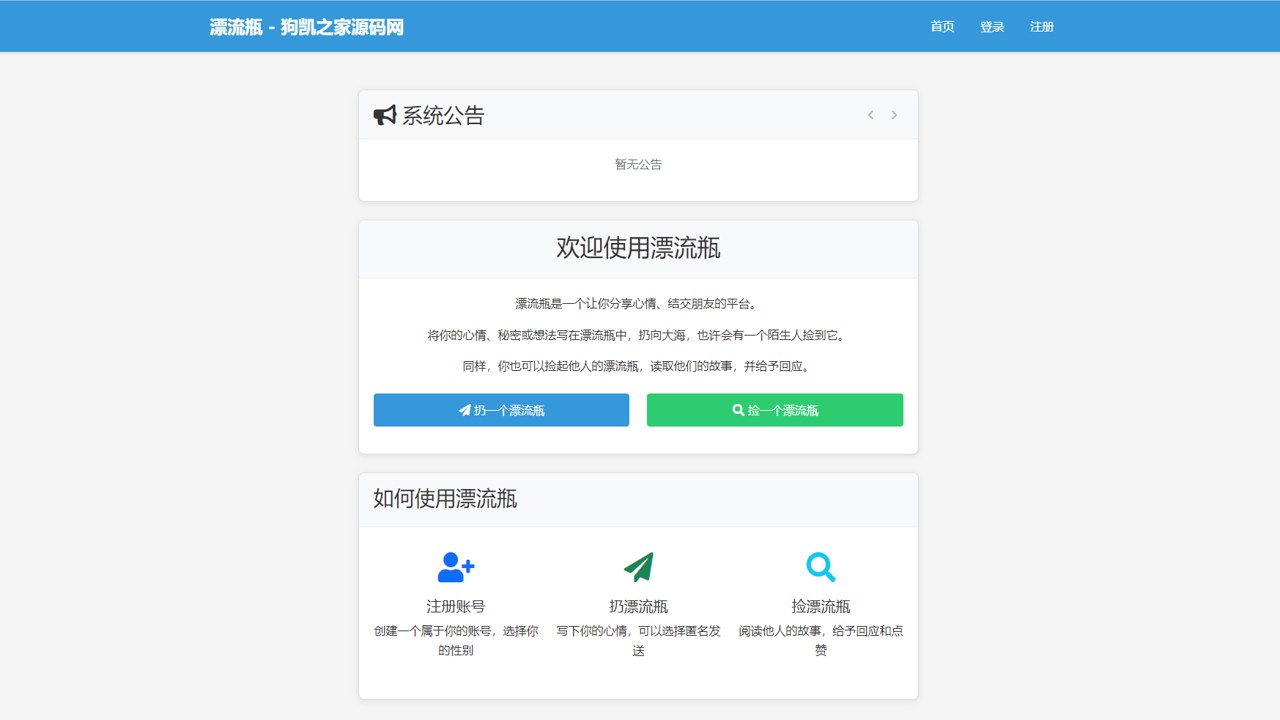Click the 暂无公告 notice text

click(x=638, y=164)
